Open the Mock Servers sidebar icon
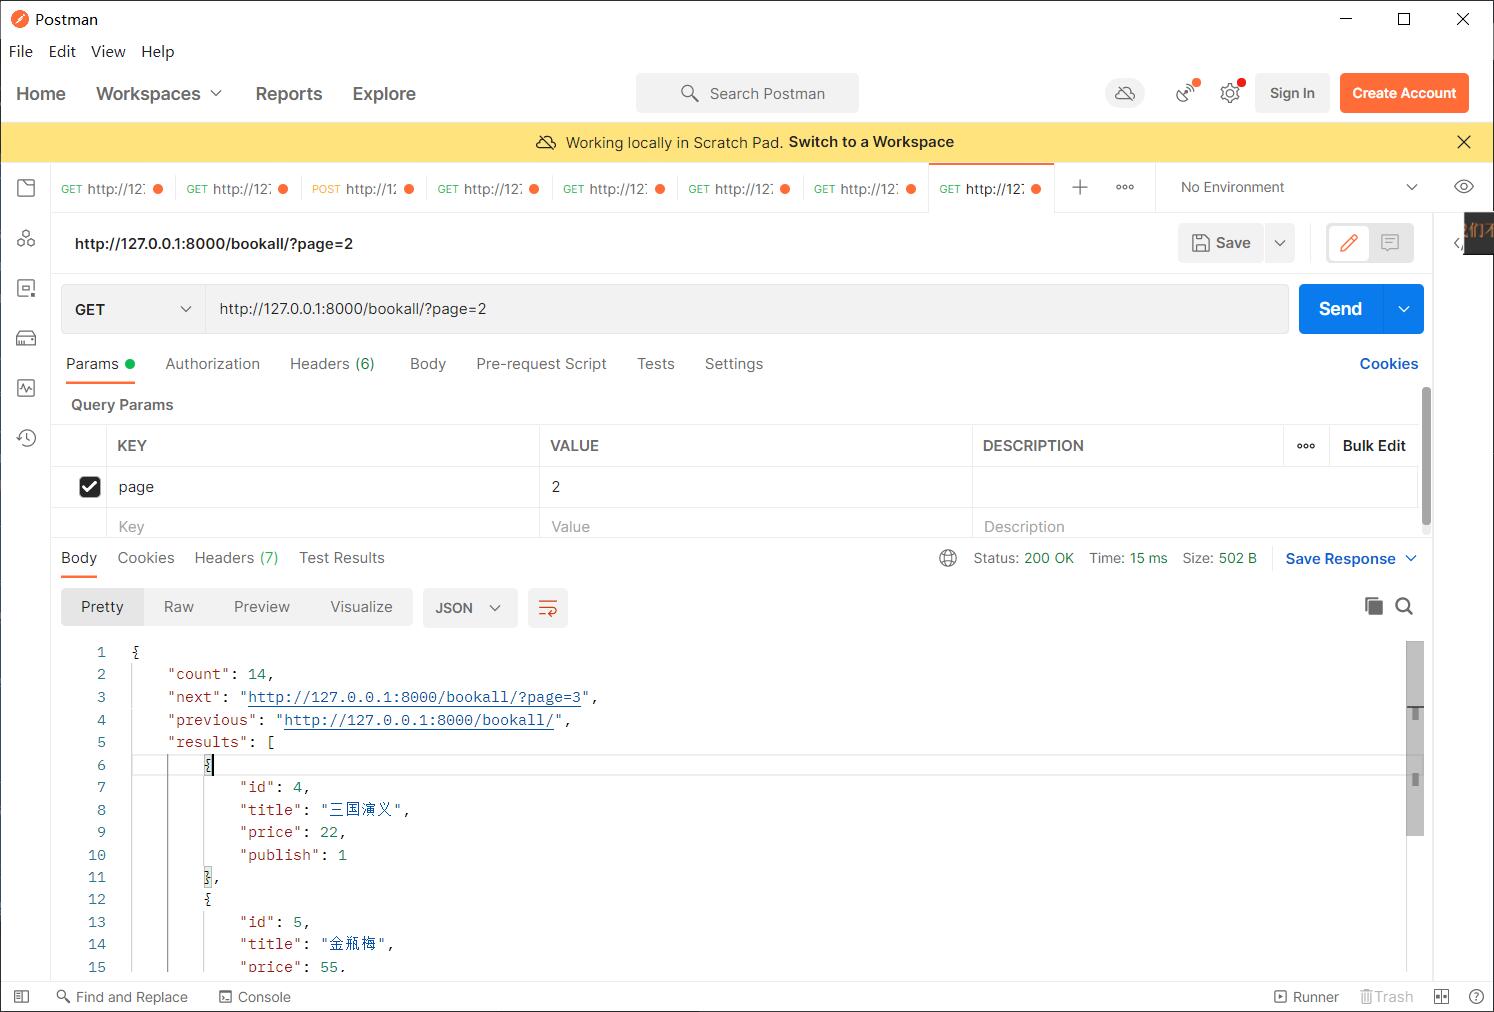 coord(26,338)
